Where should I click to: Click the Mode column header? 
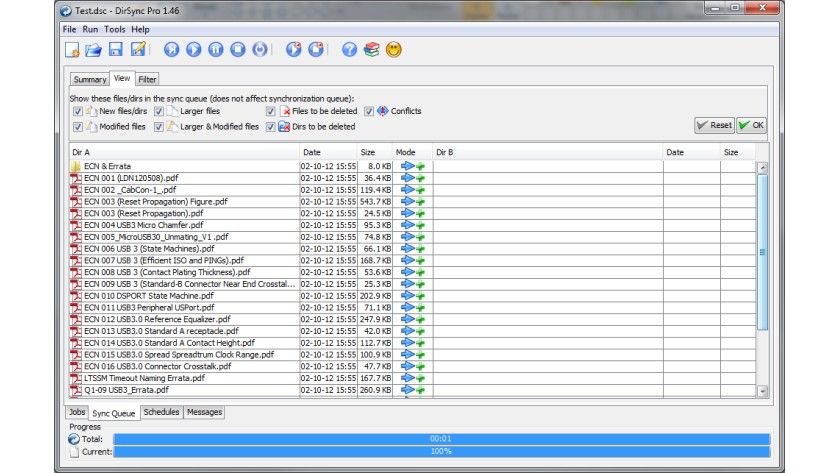pos(412,152)
